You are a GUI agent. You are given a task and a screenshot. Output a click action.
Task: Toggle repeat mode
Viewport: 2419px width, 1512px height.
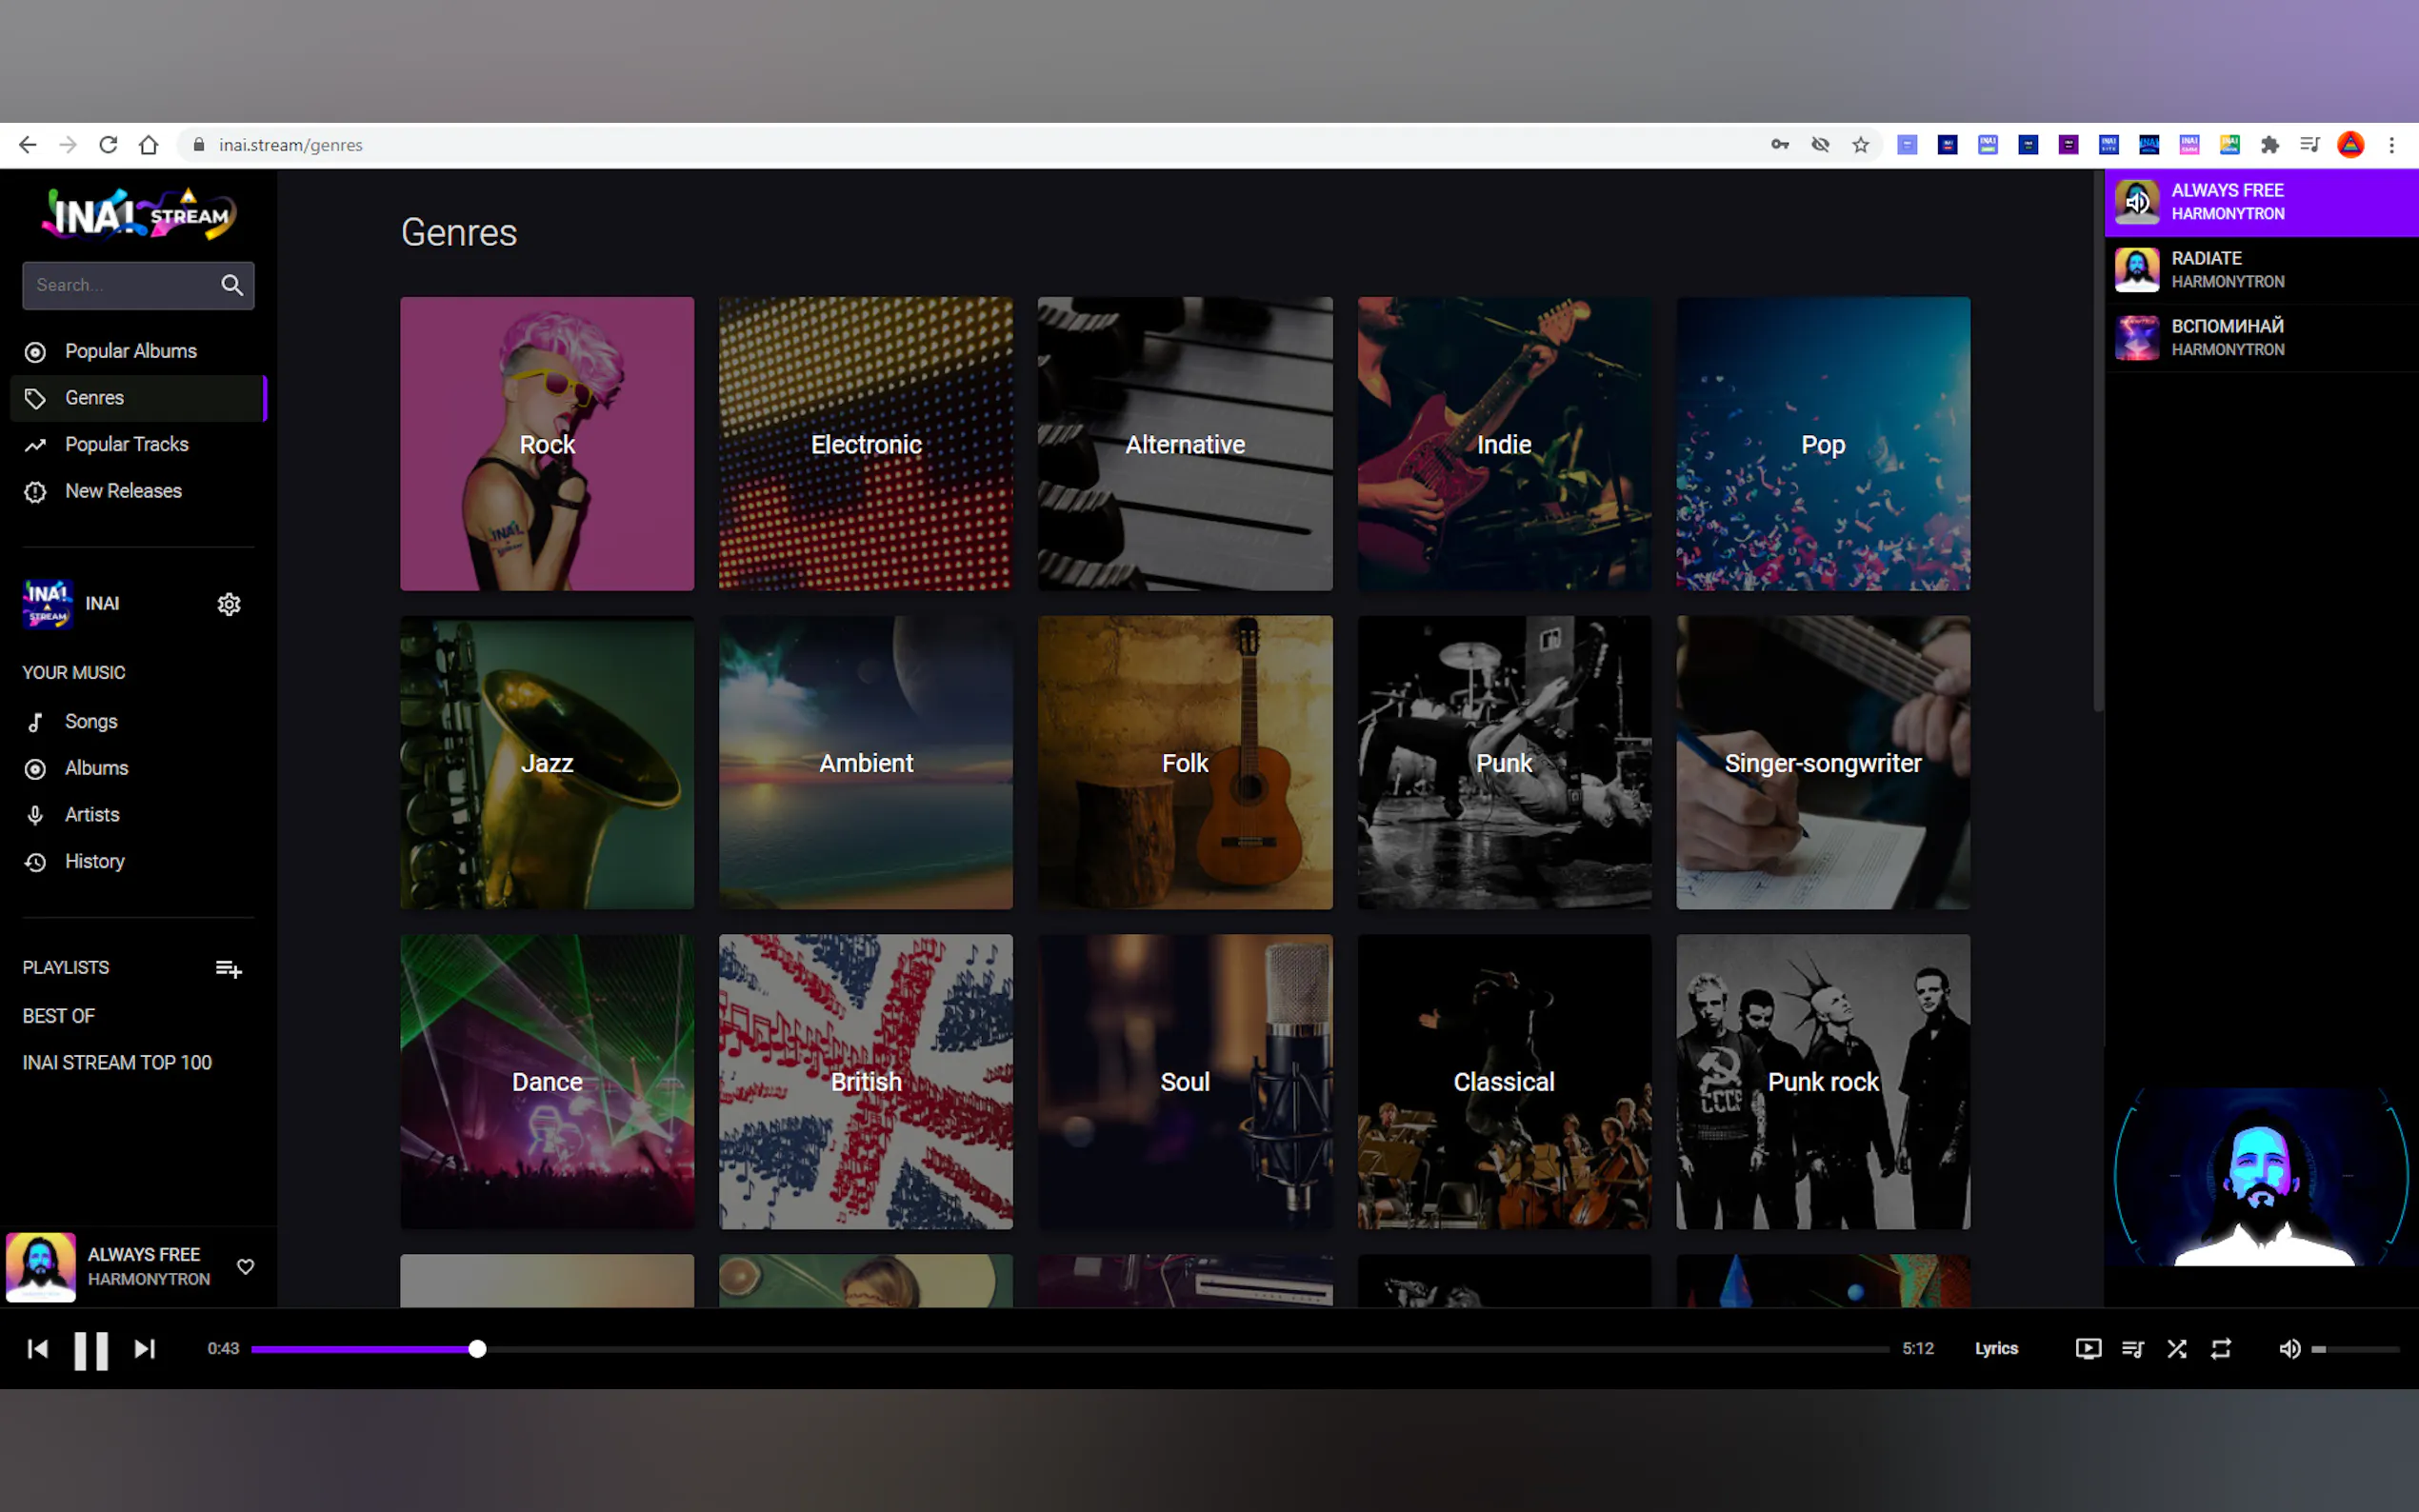[2220, 1349]
